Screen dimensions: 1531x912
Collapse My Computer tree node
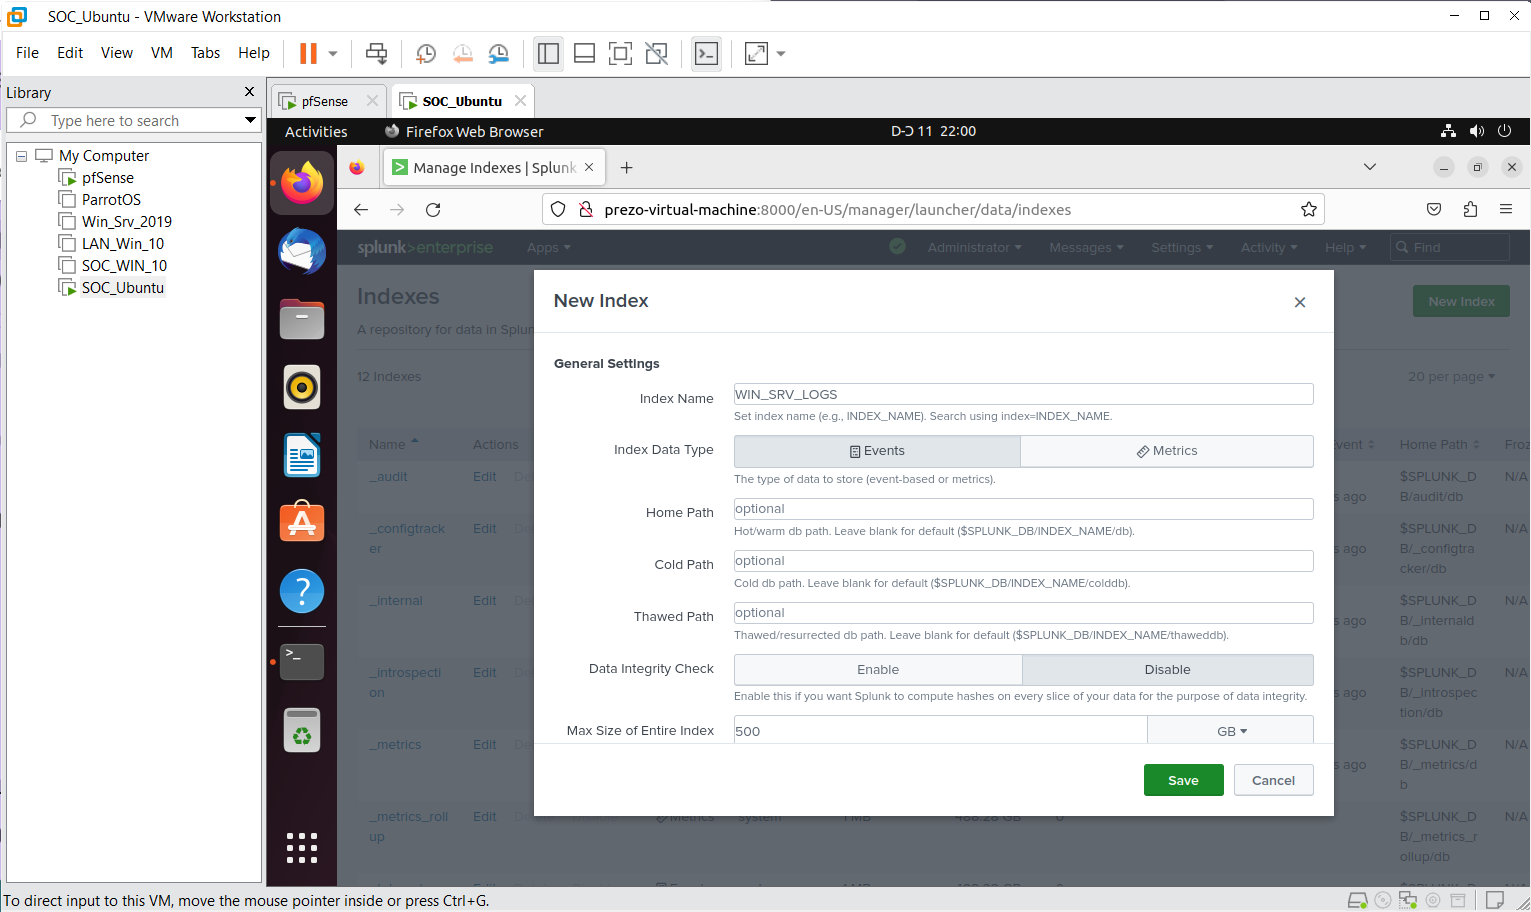21,156
